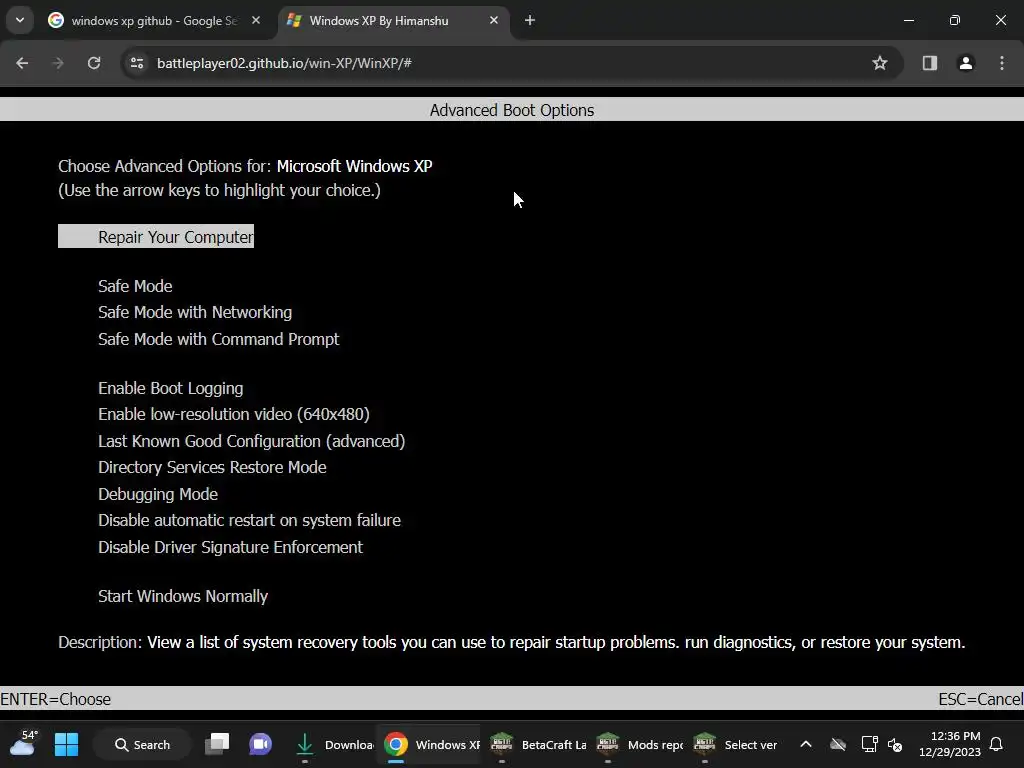
Task: Open a new browser tab
Action: click(530, 21)
